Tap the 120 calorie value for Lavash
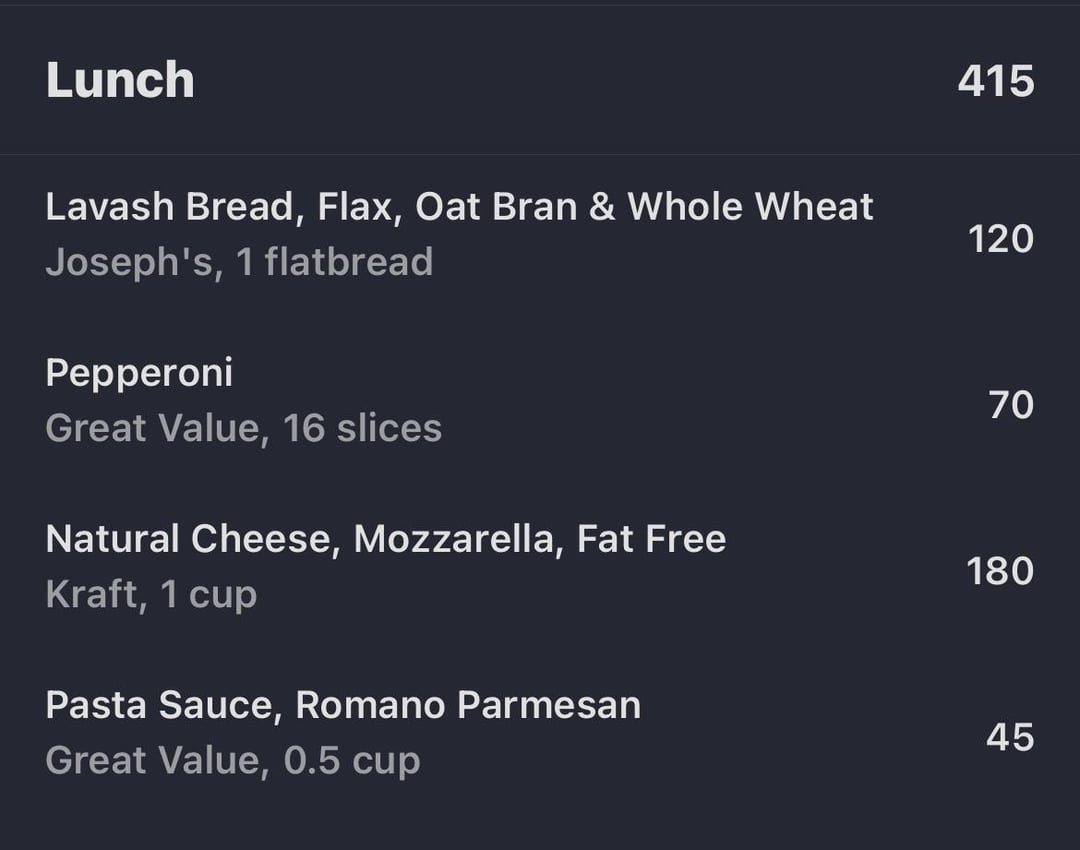 click(x=1001, y=239)
